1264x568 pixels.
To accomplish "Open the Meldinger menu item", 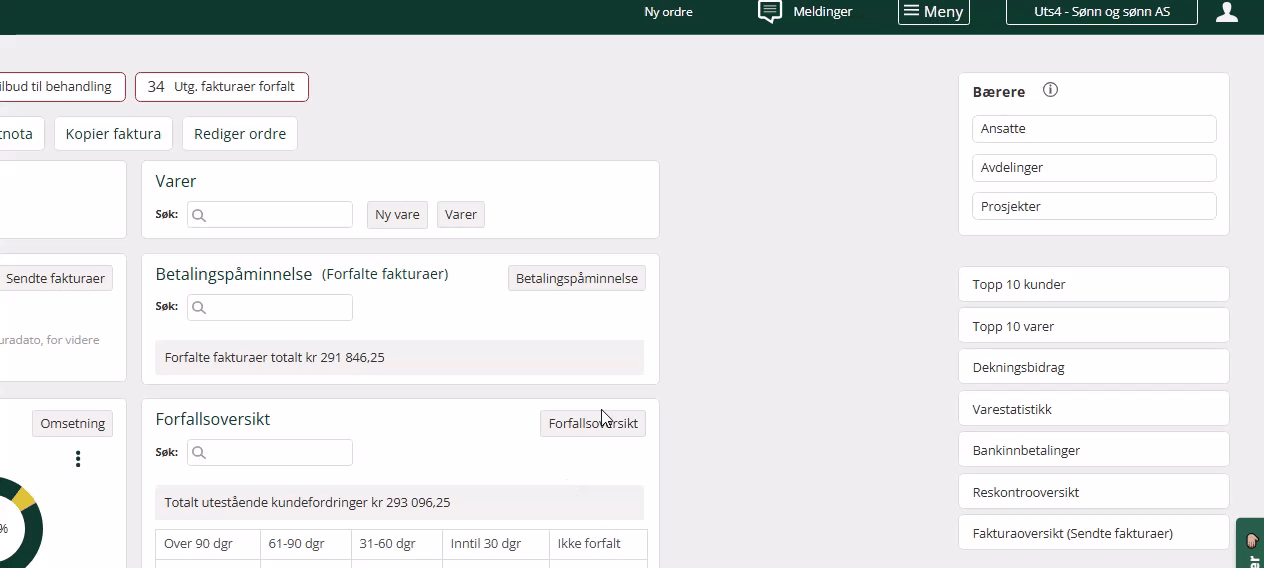I will click(x=822, y=12).
